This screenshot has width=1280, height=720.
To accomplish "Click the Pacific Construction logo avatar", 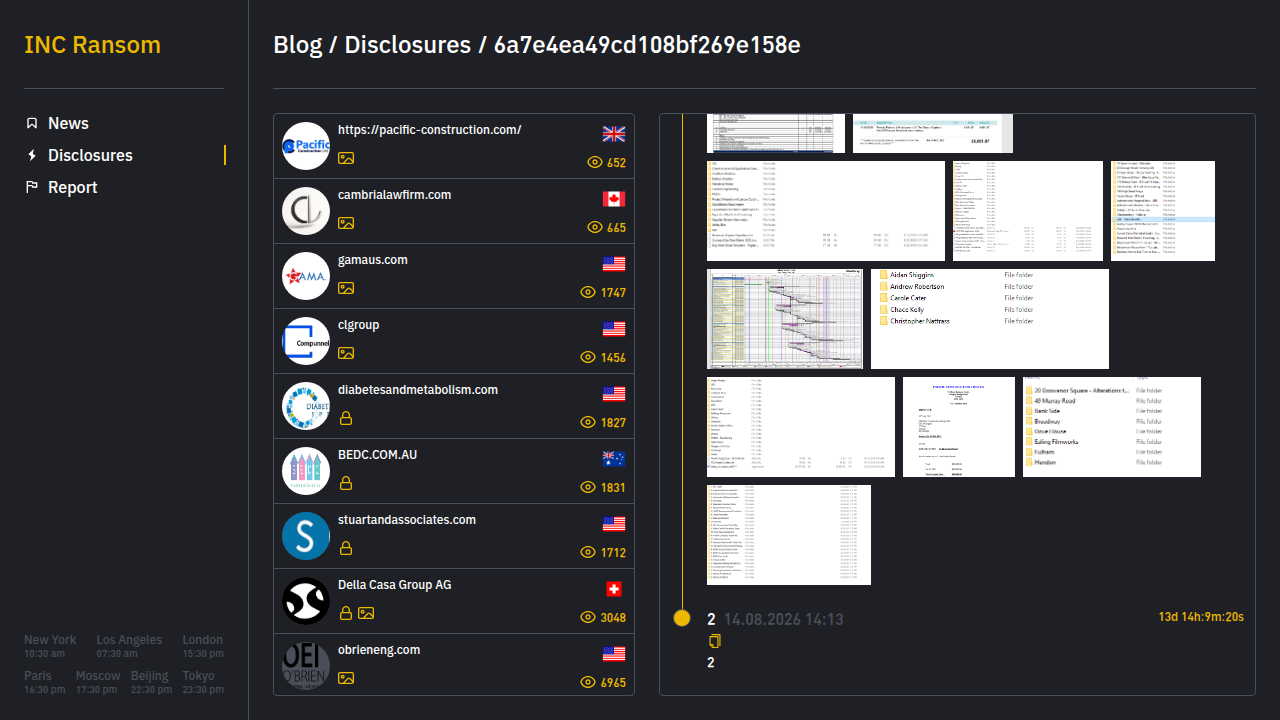I will click(306, 146).
